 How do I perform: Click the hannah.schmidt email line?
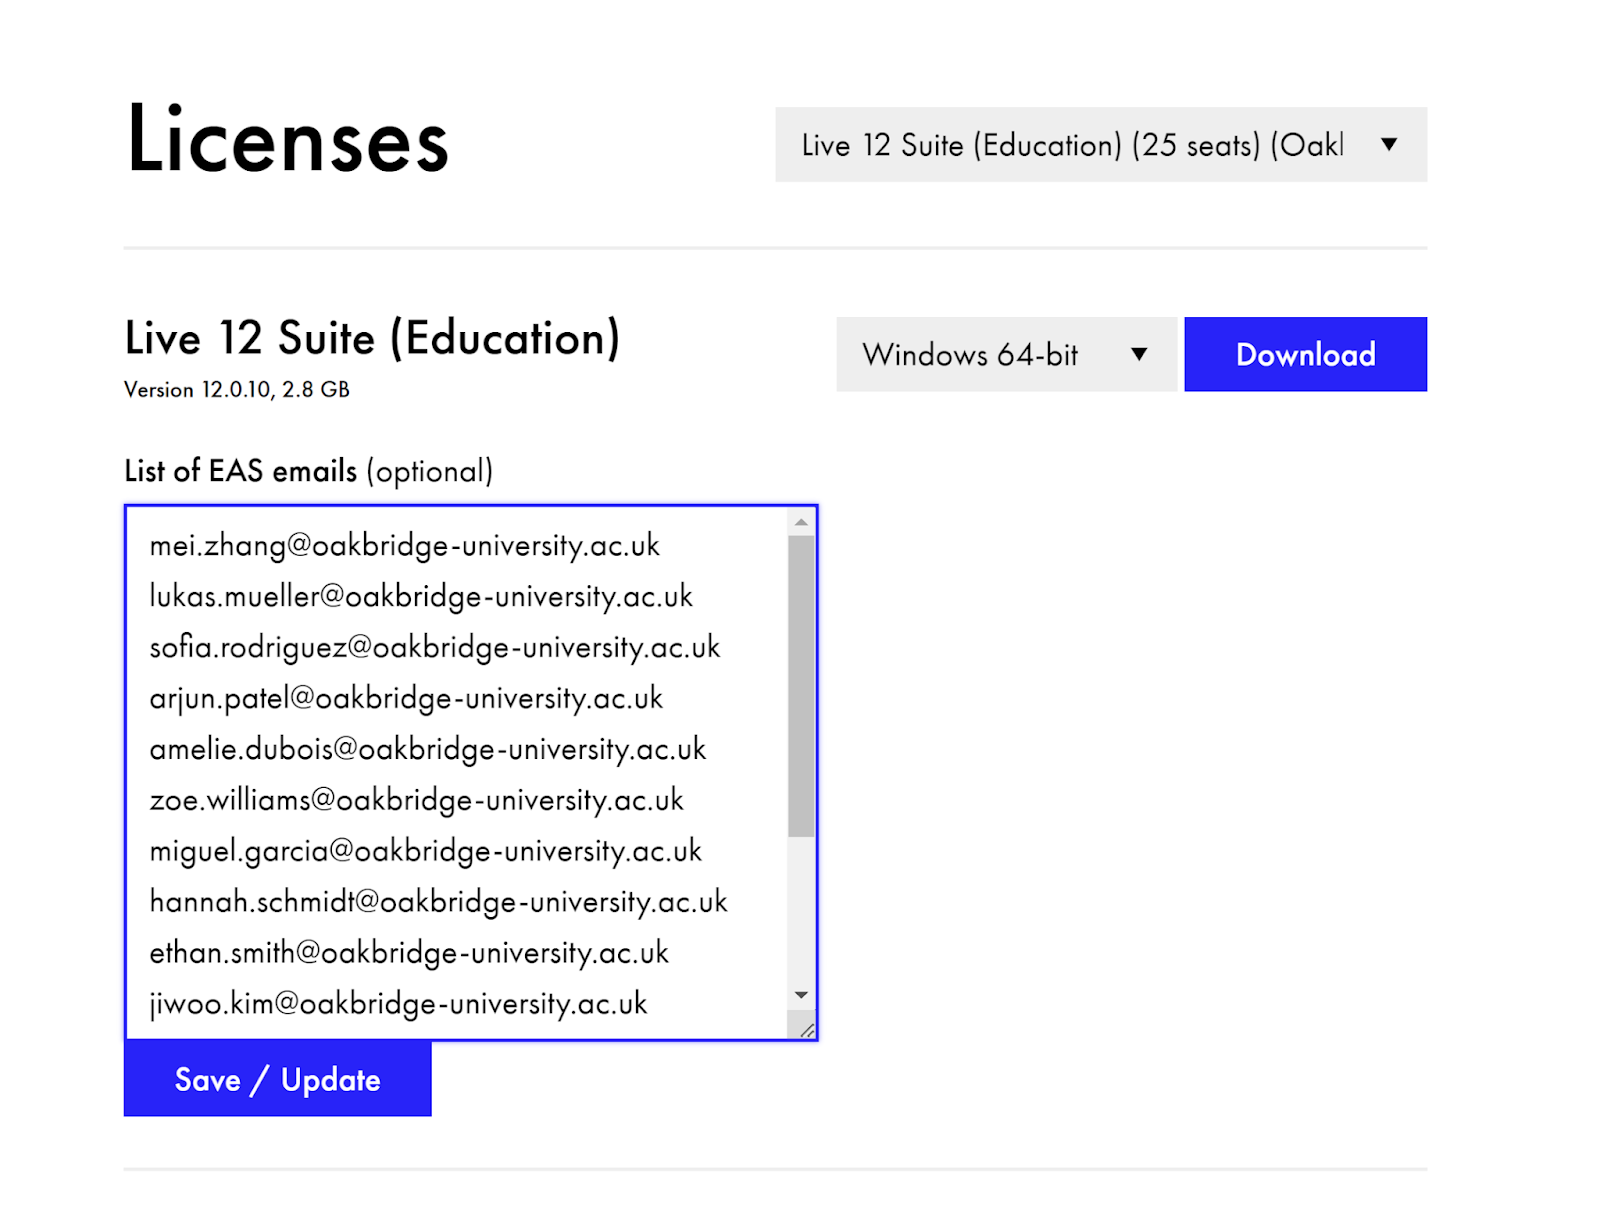click(x=439, y=903)
